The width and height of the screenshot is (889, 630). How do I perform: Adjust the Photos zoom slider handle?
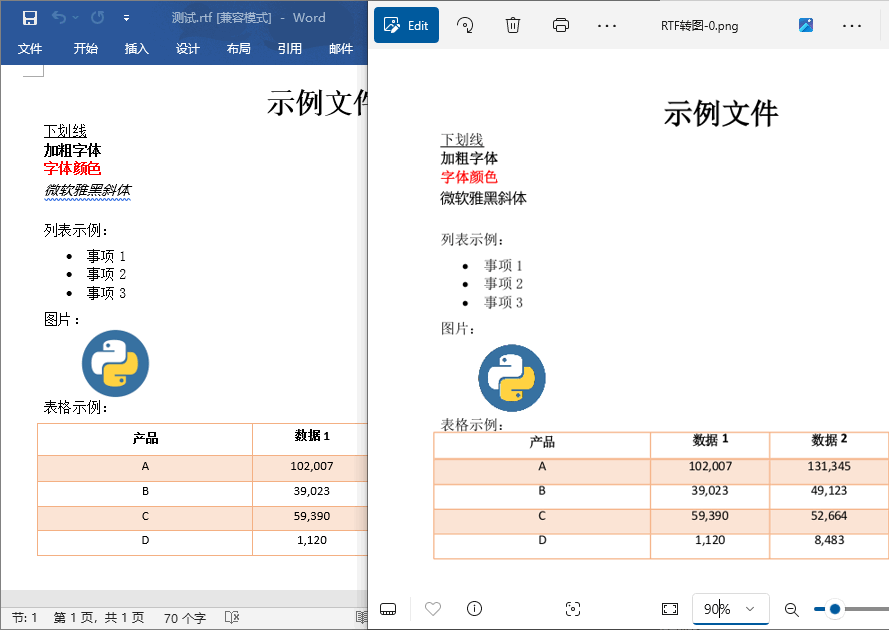[835, 609]
